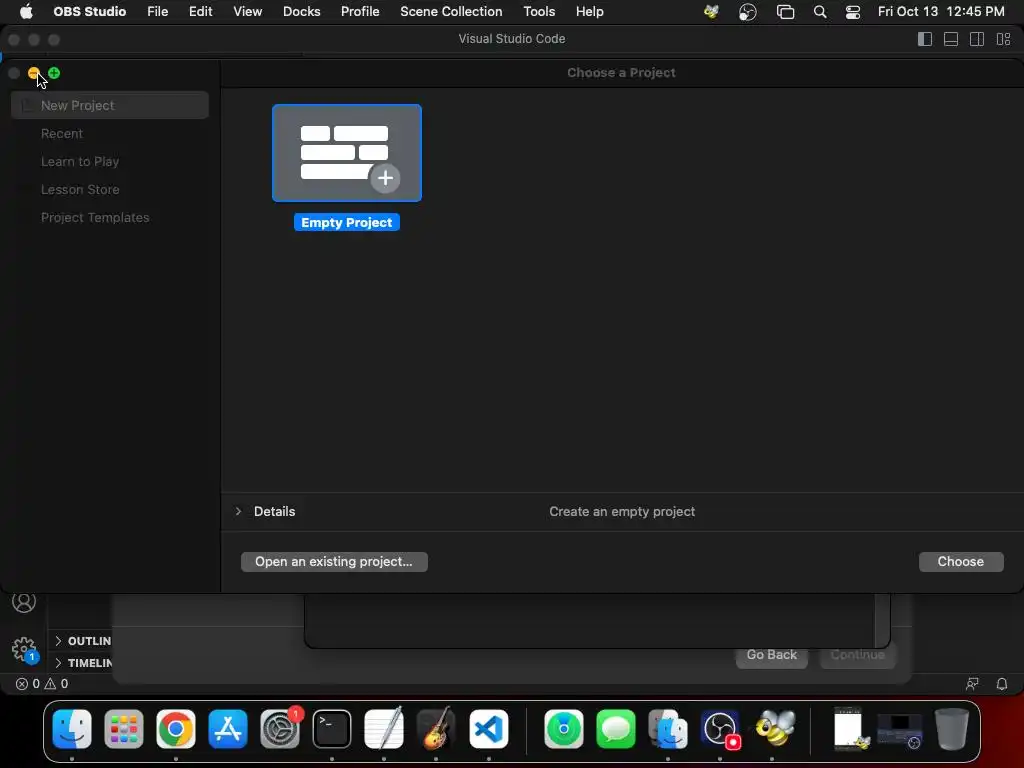Minimize the Choose a Project window
Image resolution: width=1024 pixels, height=768 pixels.
(34, 73)
